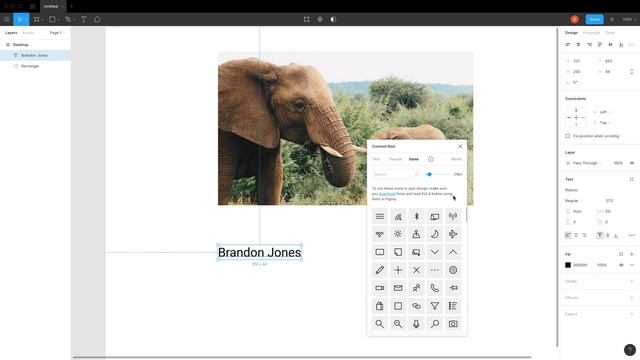Switch to the People tab in Content Reel
The width and height of the screenshot is (640, 360).
(x=395, y=159)
